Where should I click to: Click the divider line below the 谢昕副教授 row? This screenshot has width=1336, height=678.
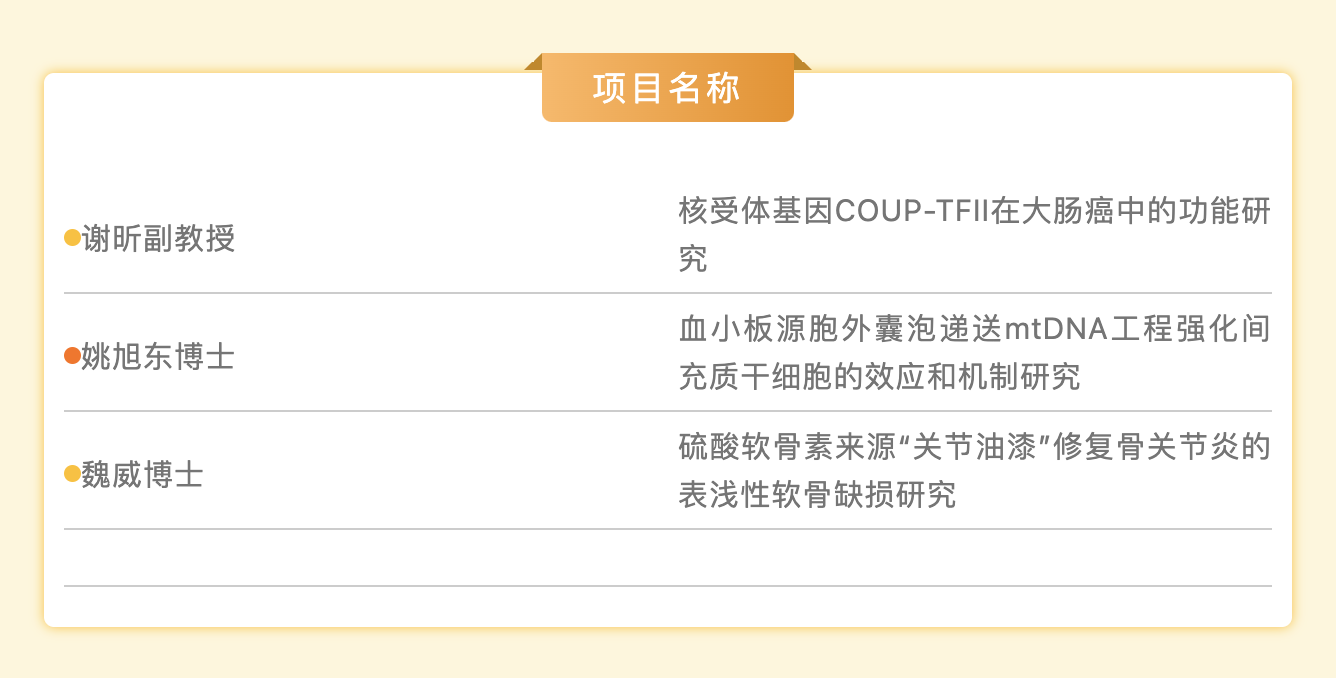(x=667, y=293)
